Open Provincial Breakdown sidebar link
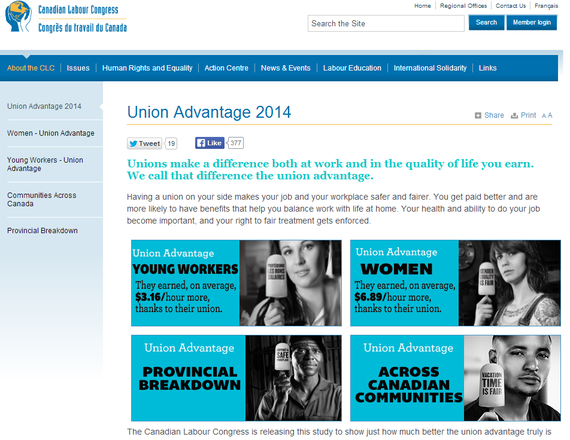Viewport: 570px width, 440px height. click(42, 231)
